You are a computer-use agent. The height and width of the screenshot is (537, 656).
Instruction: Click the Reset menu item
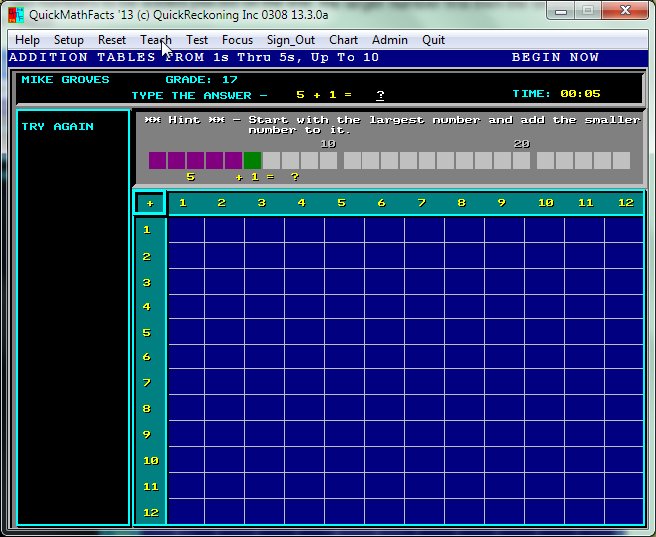(x=112, y=40)
